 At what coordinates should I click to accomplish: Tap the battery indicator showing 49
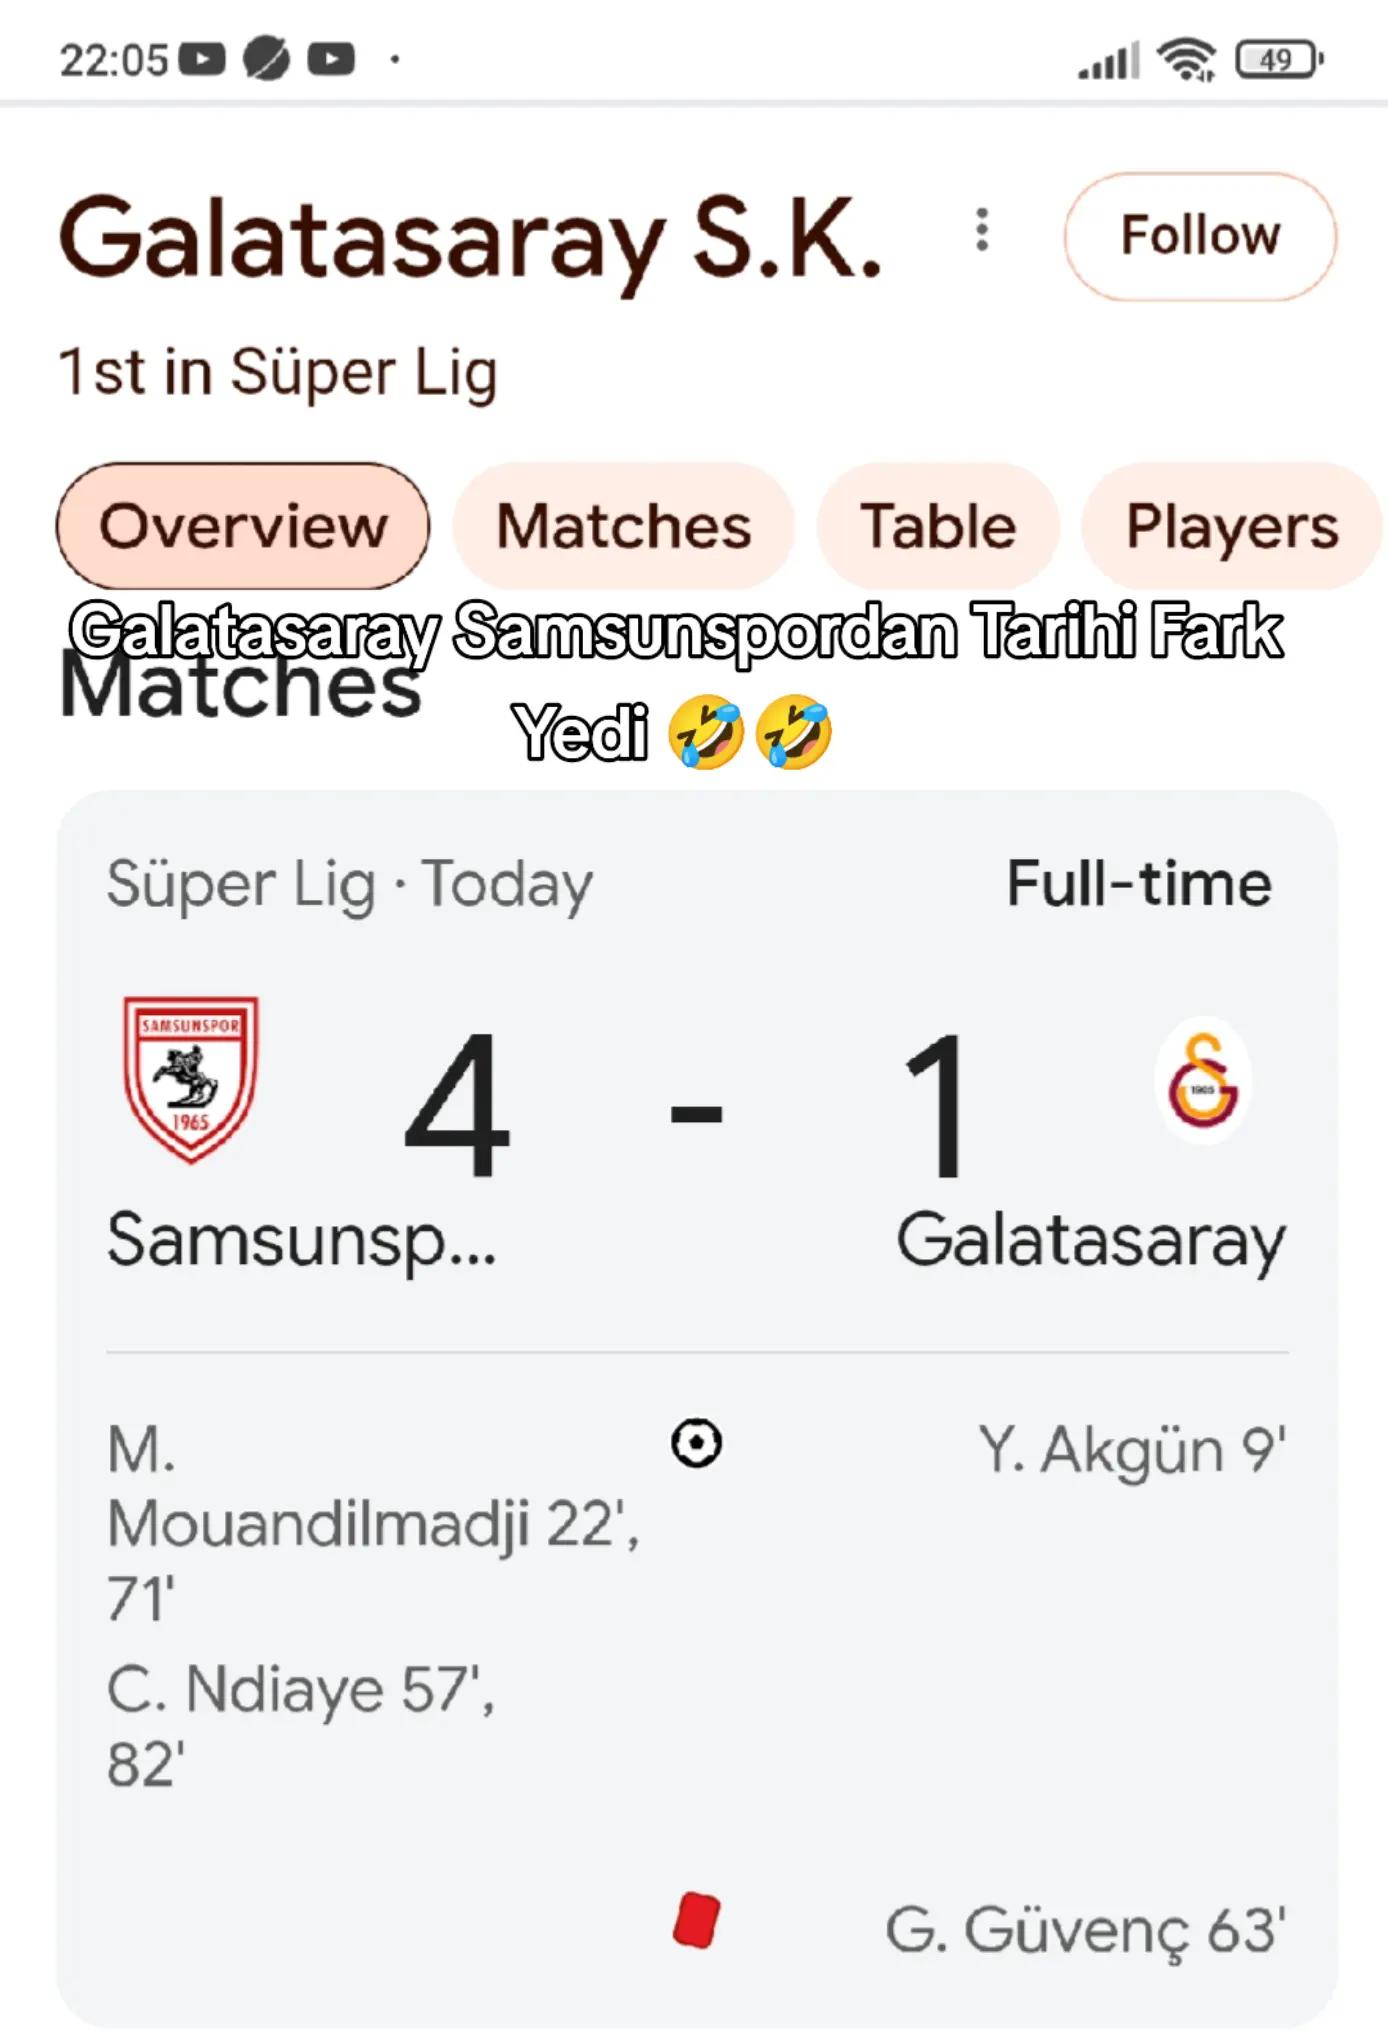pyautogui.click(x=1279, y=60)
